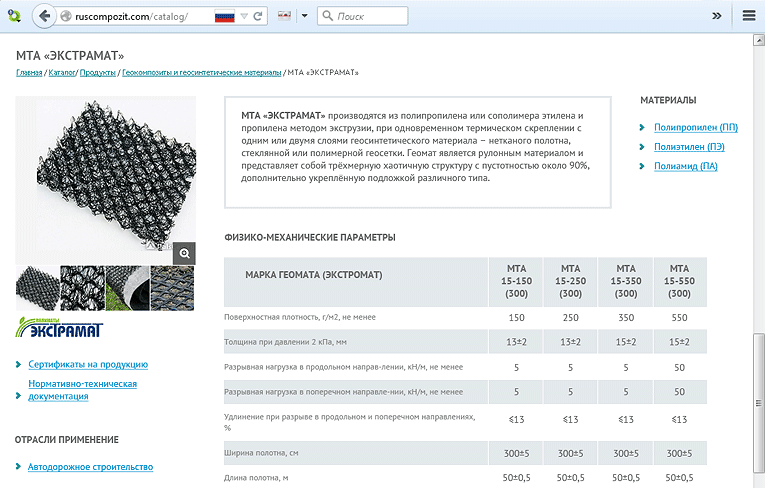Screen dimensions: 765x488
Task: Show more toolbar items via double chevron
Action: (x=717, y=16)
